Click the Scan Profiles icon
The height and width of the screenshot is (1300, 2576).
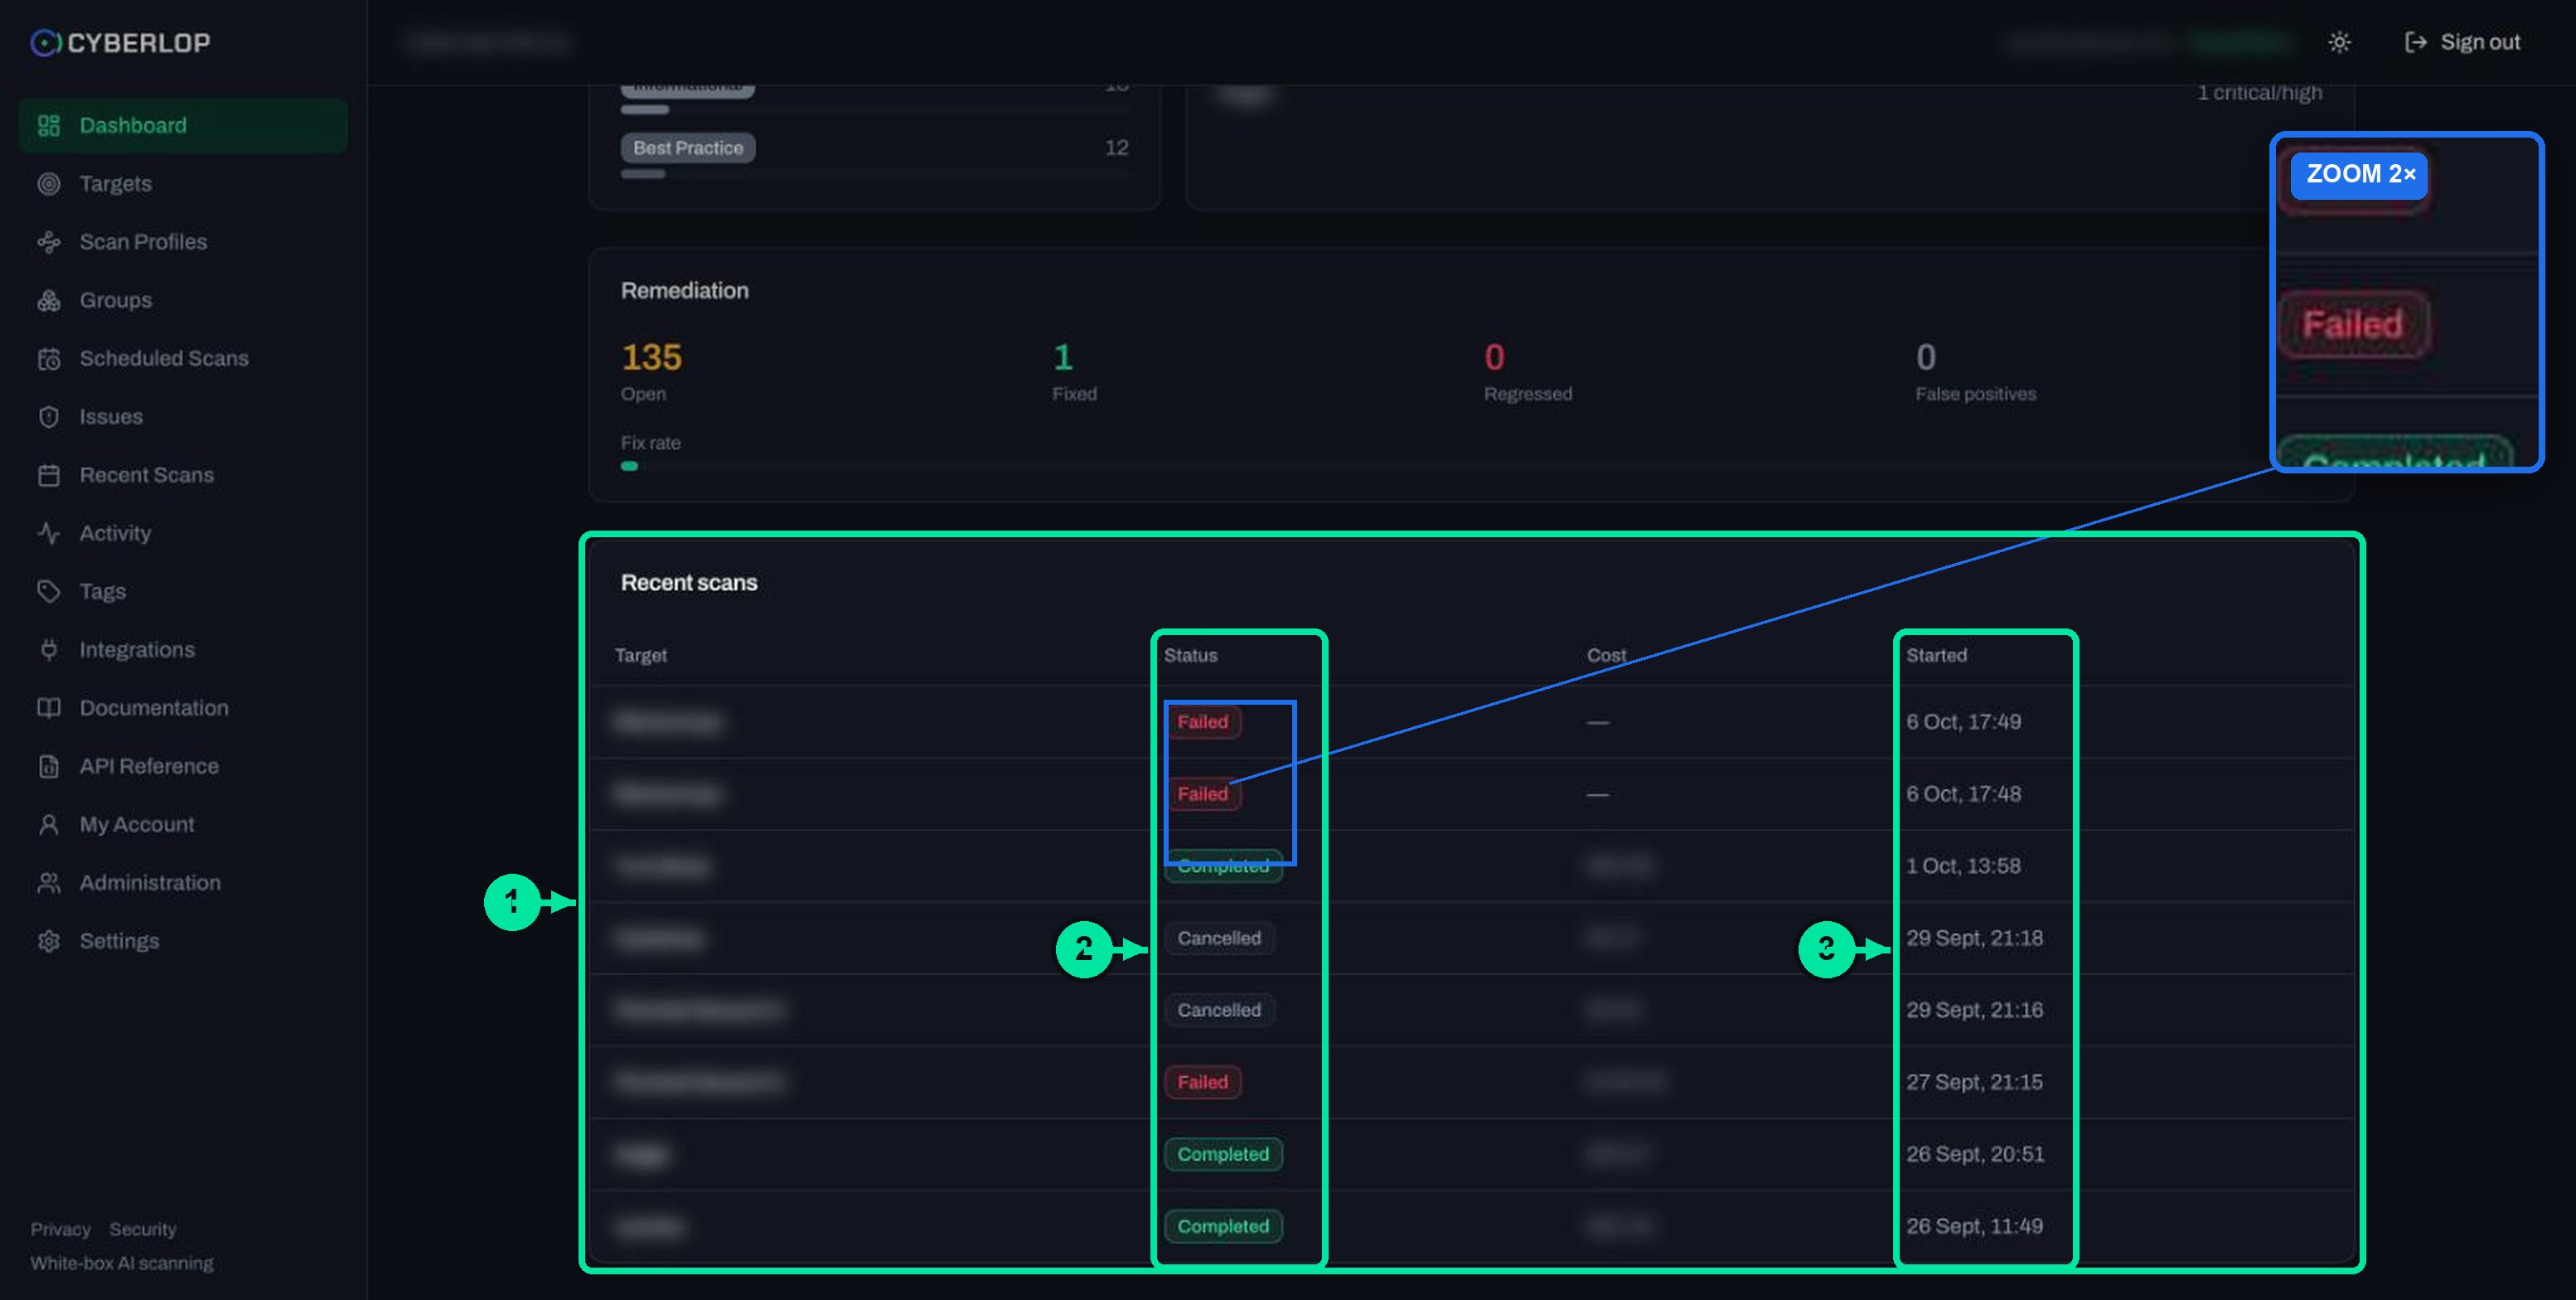(x=48, y=241)
